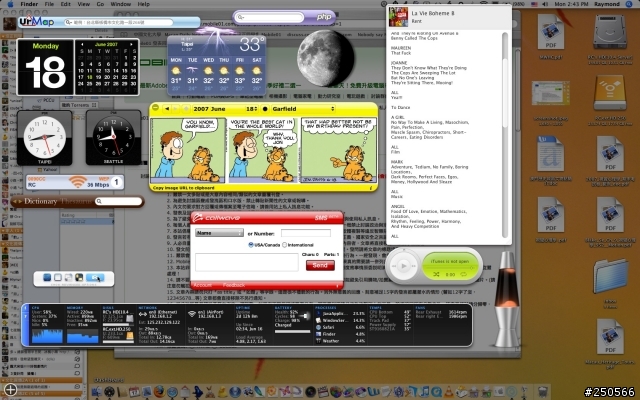This screenshot has width=640, height=400.
Task: Click the yellow minus button on comic widget
Action: click(156, 107)
